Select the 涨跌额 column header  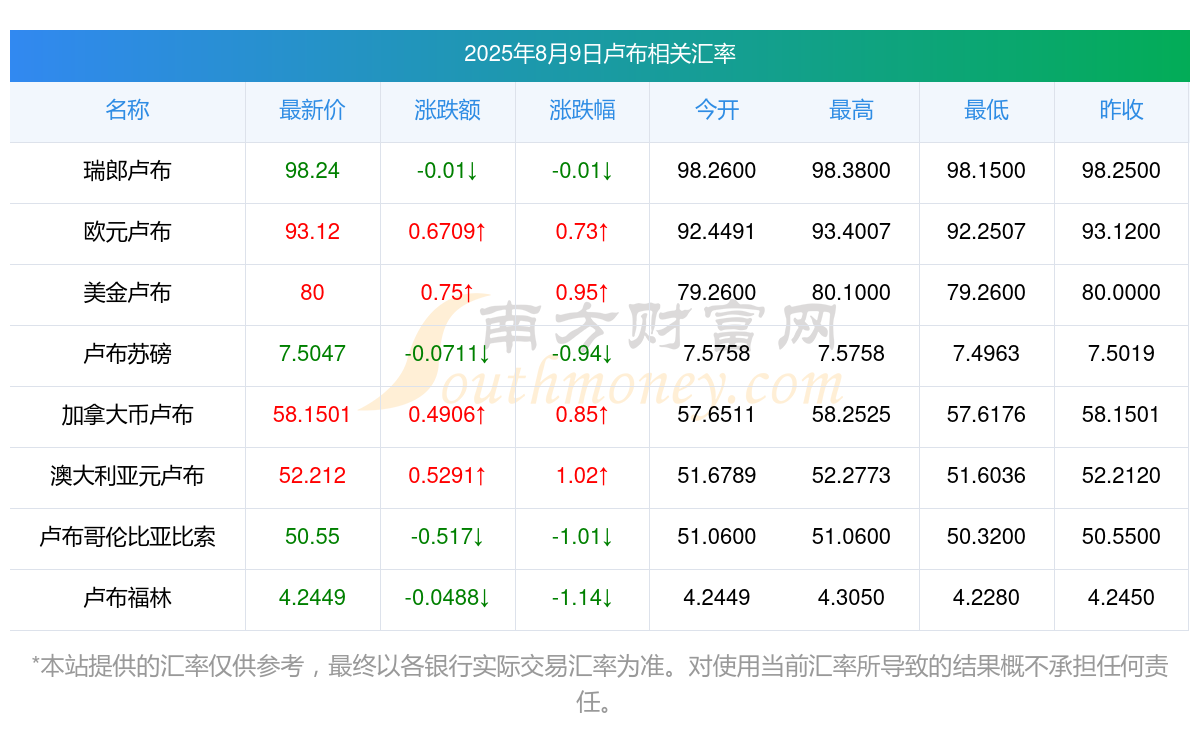(x=447, y=110)
